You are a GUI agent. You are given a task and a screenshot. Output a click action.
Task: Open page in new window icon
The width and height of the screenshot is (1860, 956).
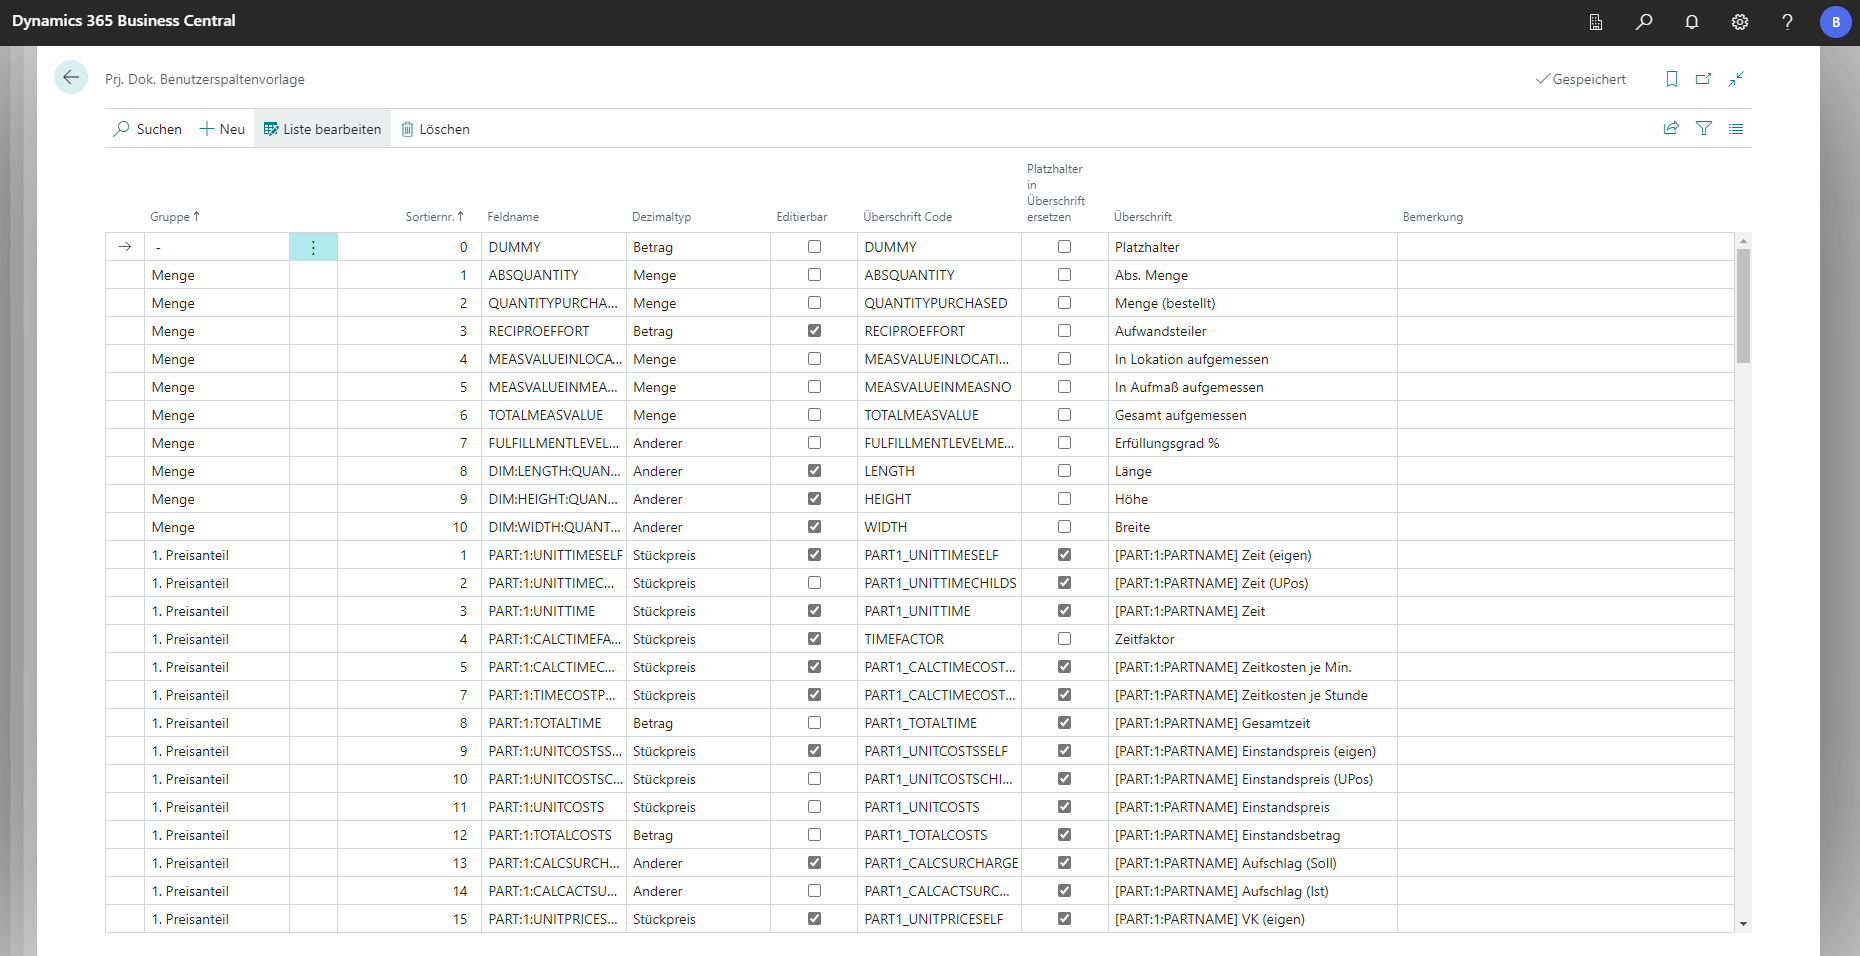(x=1703, y=79)
